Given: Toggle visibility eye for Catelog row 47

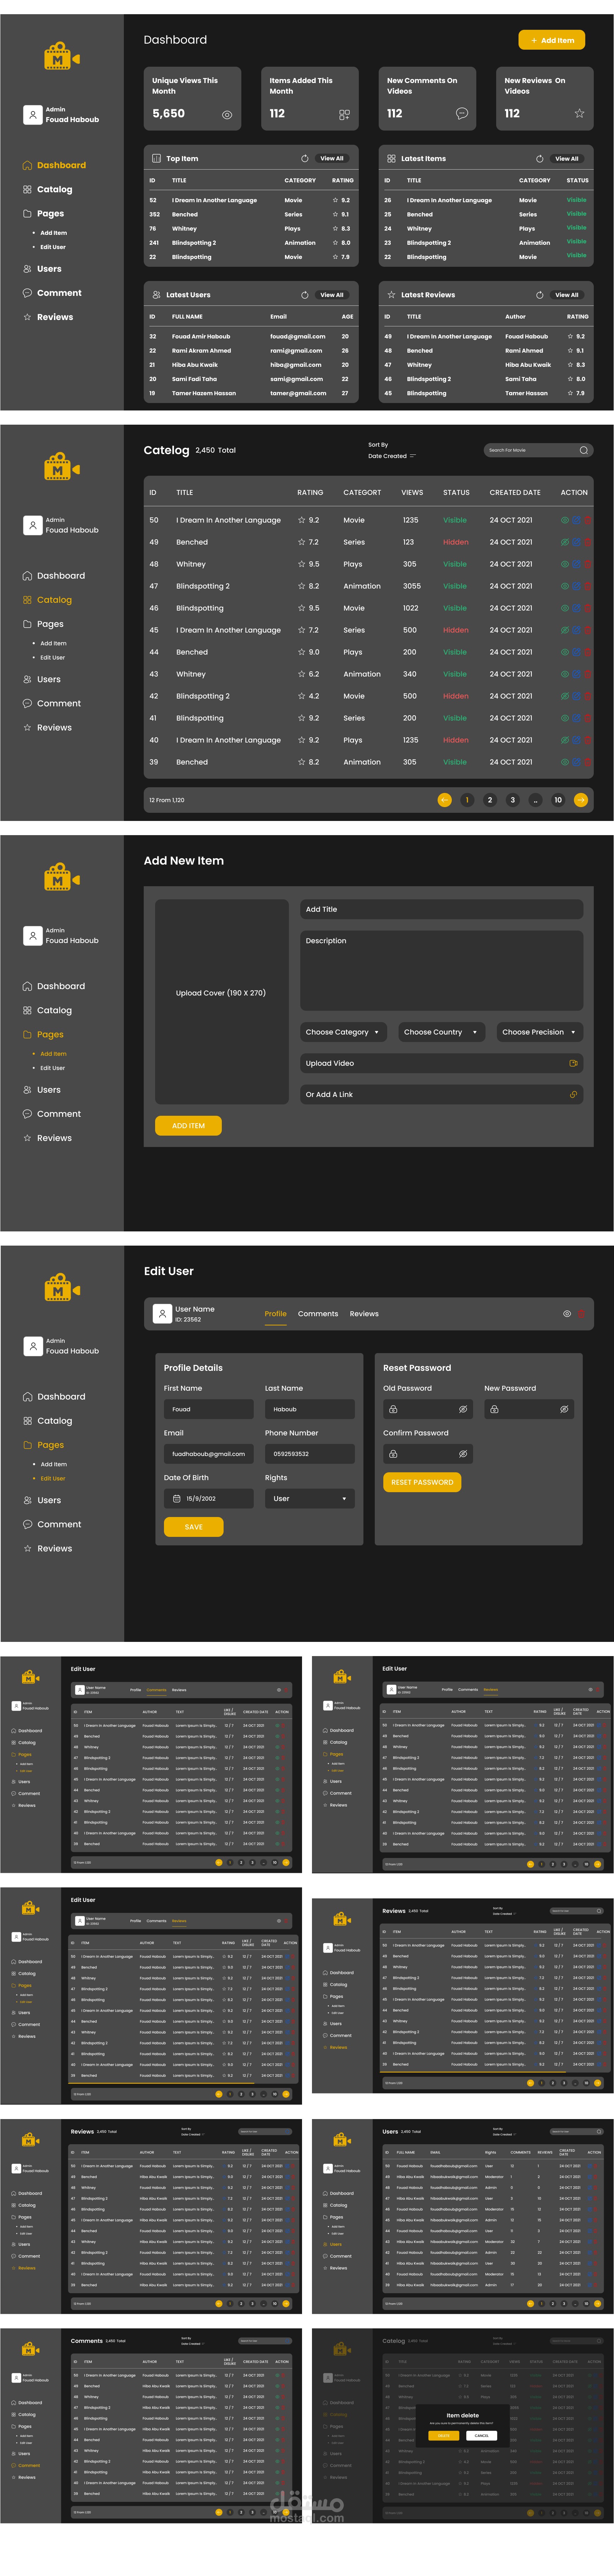Looking at the screenshot, I should (x=565, y=586).
